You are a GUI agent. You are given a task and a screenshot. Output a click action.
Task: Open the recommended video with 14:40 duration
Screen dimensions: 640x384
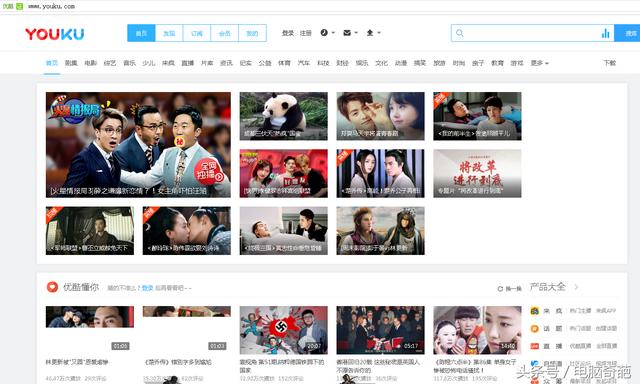pyautogui.click(x=477, y=330)
